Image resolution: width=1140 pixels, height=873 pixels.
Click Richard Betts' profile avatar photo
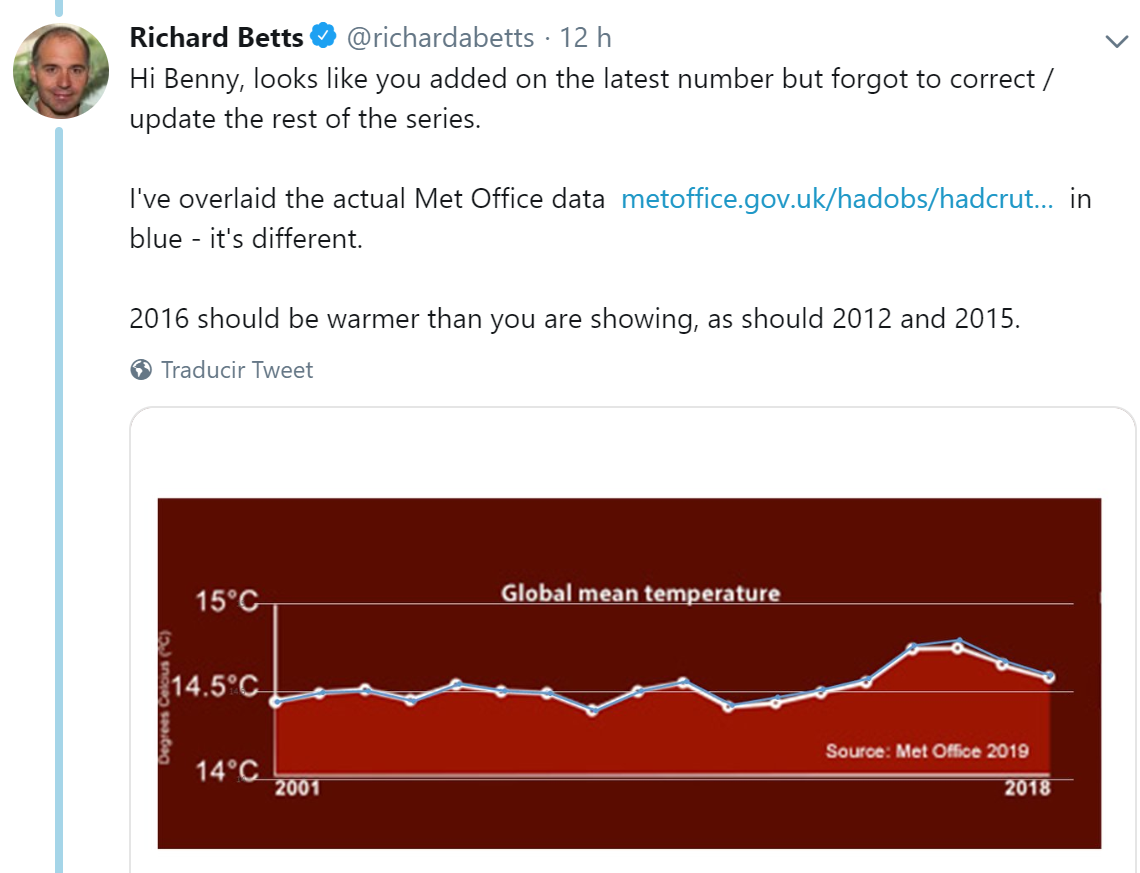pyautogui.click(x=60, y=72)
